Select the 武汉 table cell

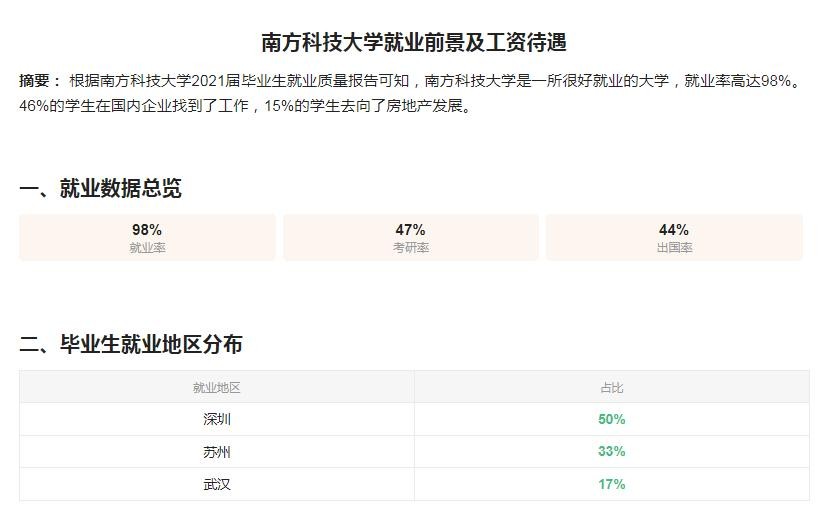(x=217, y=484)
